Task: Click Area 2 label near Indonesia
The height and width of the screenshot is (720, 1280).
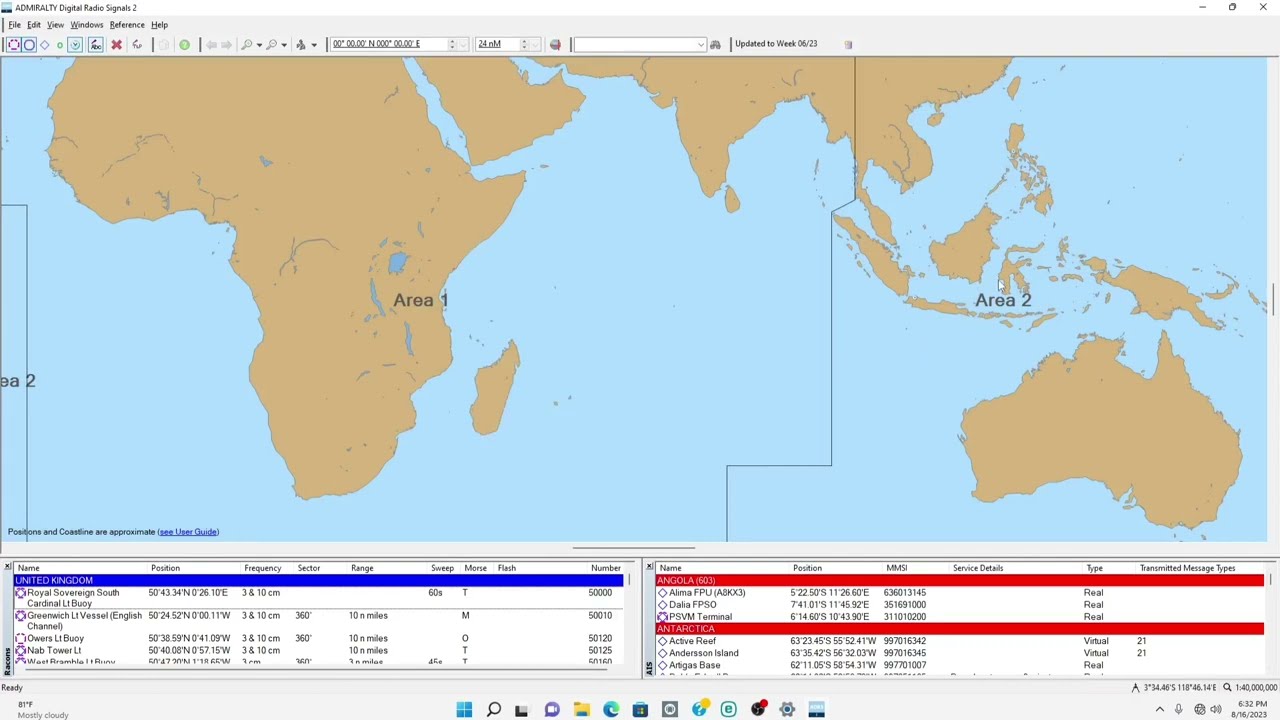Action: tap(1003, 300)
